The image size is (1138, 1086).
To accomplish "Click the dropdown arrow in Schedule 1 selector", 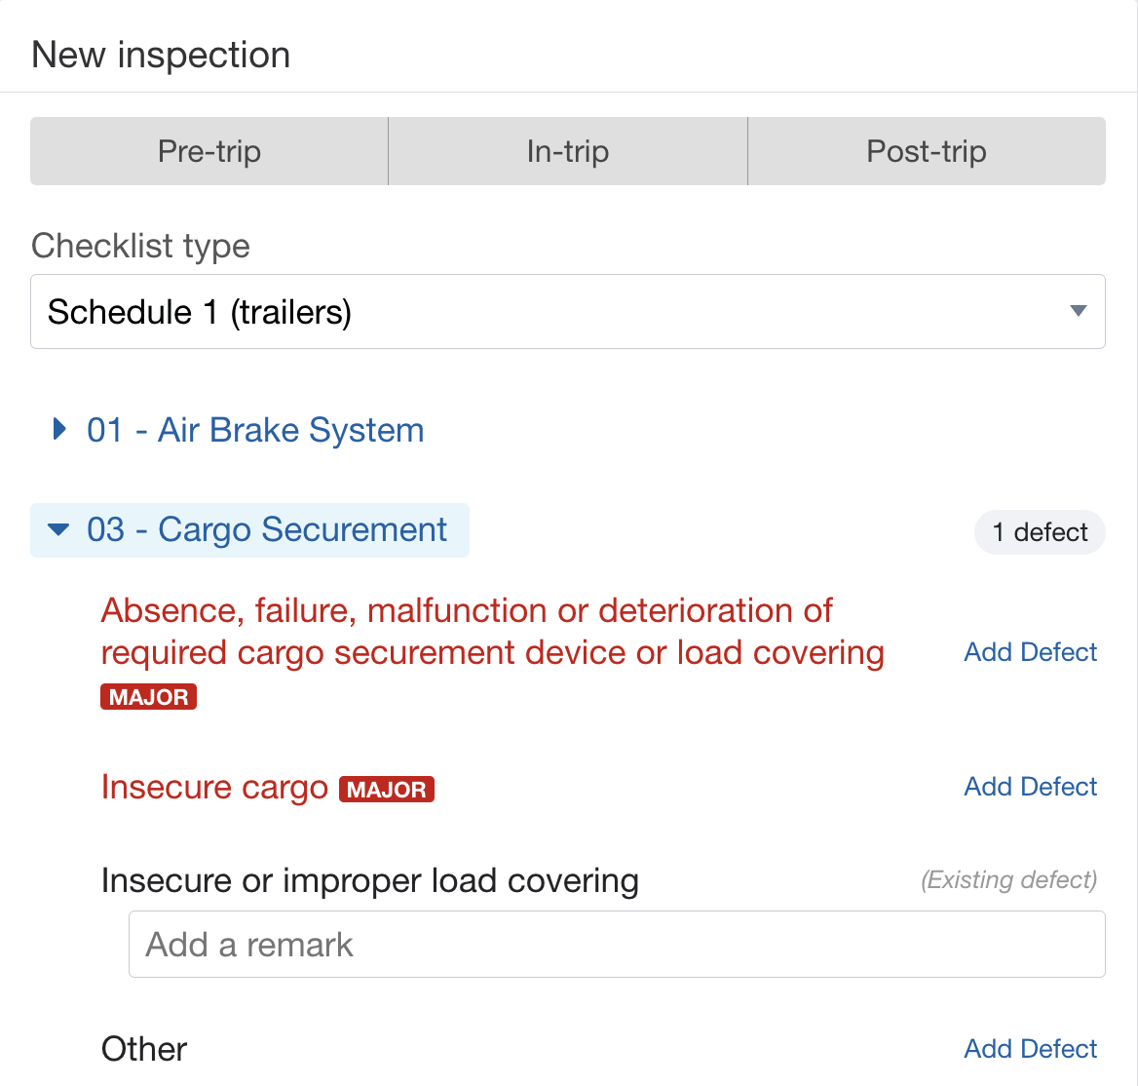I will click(1077, 311).
